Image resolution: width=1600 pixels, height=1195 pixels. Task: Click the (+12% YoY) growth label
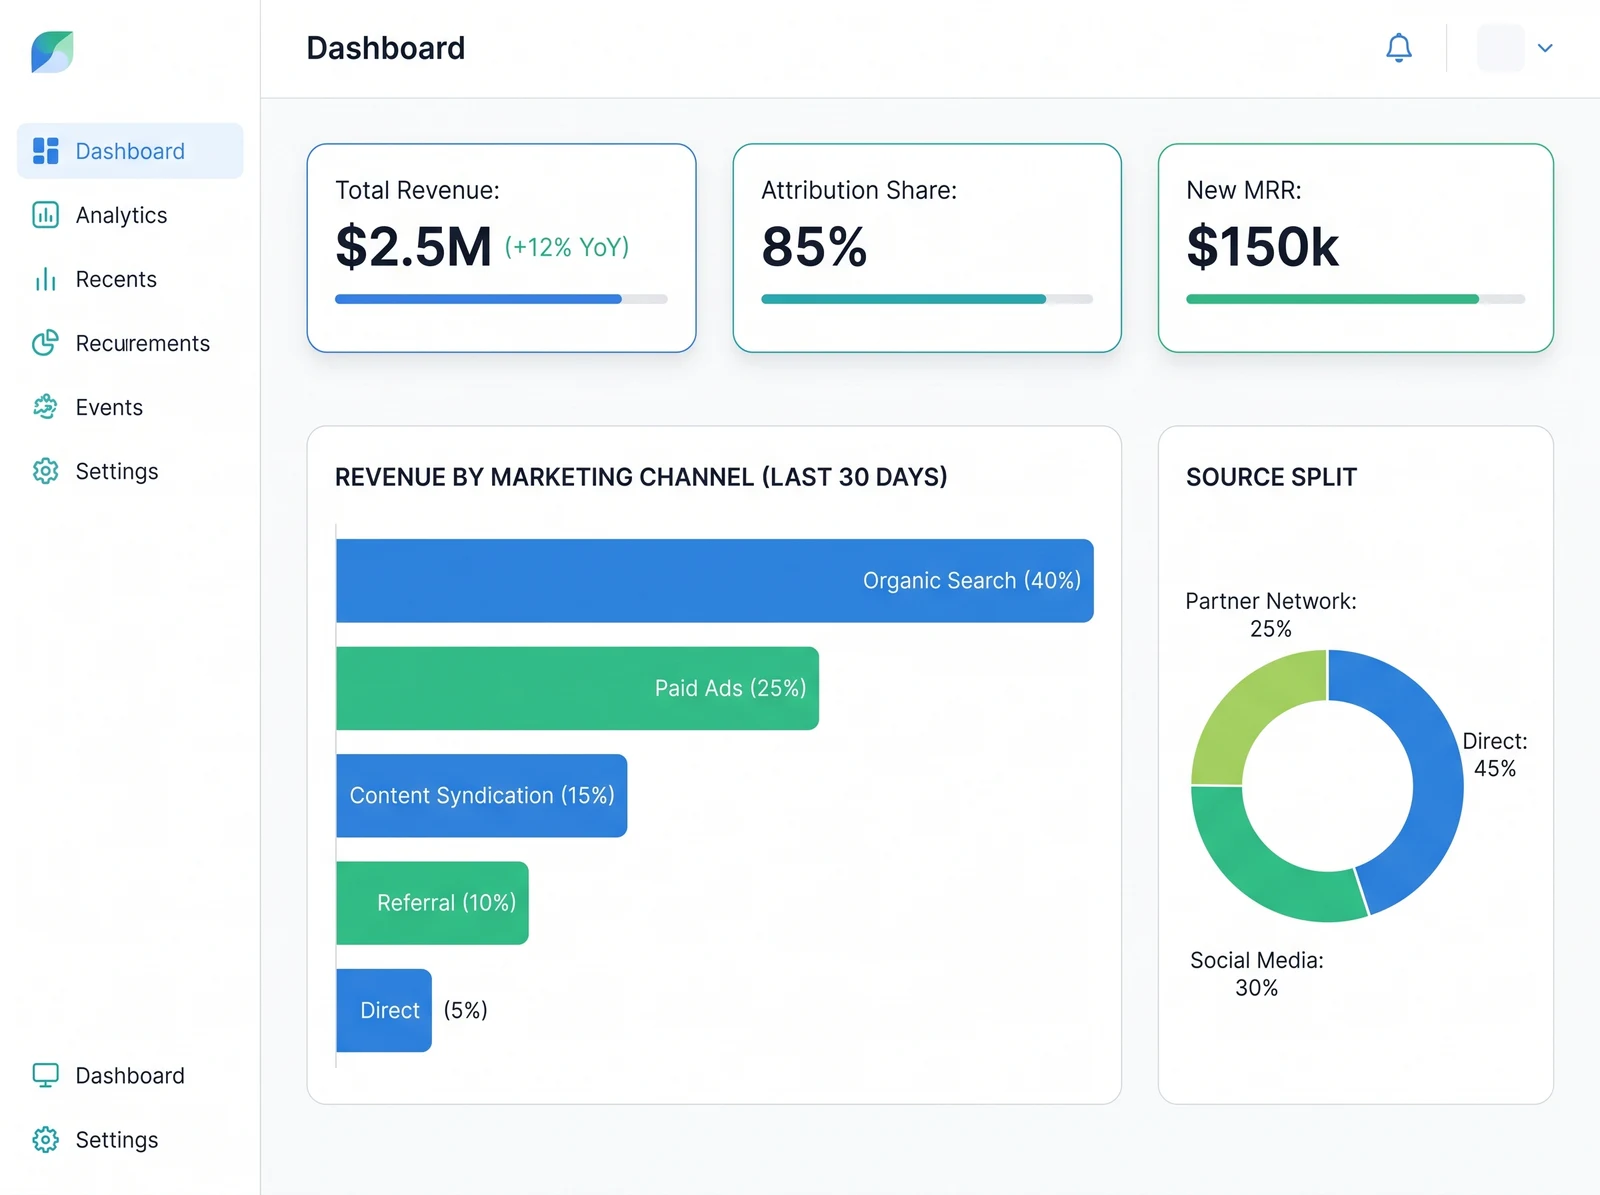tap(567, 247)
